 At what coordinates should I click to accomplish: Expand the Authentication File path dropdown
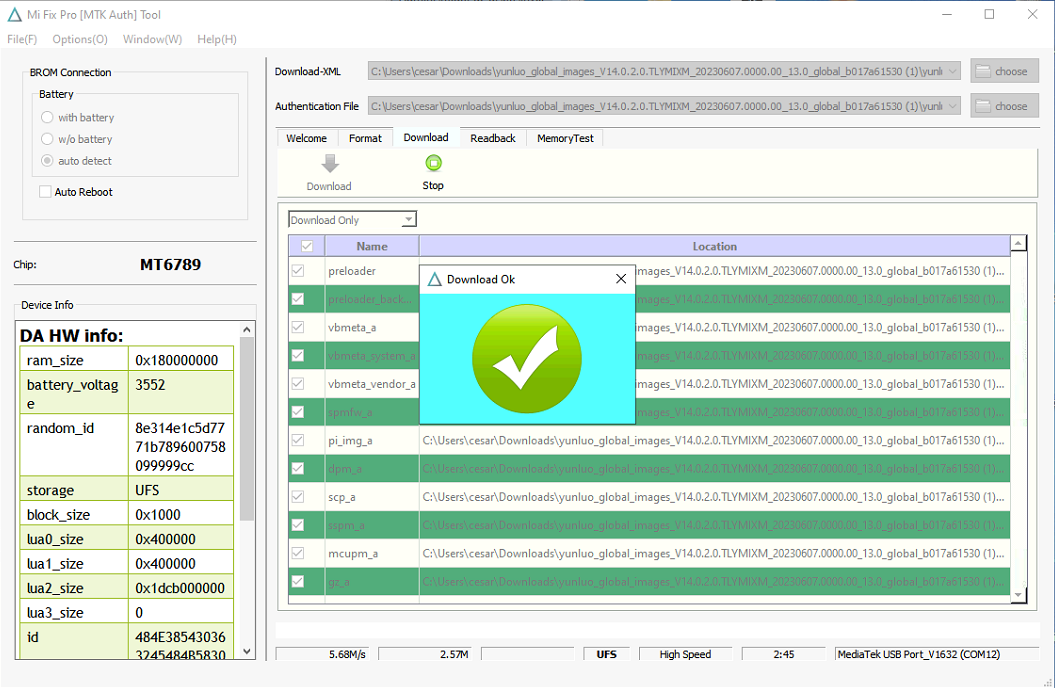pos(953,106)
